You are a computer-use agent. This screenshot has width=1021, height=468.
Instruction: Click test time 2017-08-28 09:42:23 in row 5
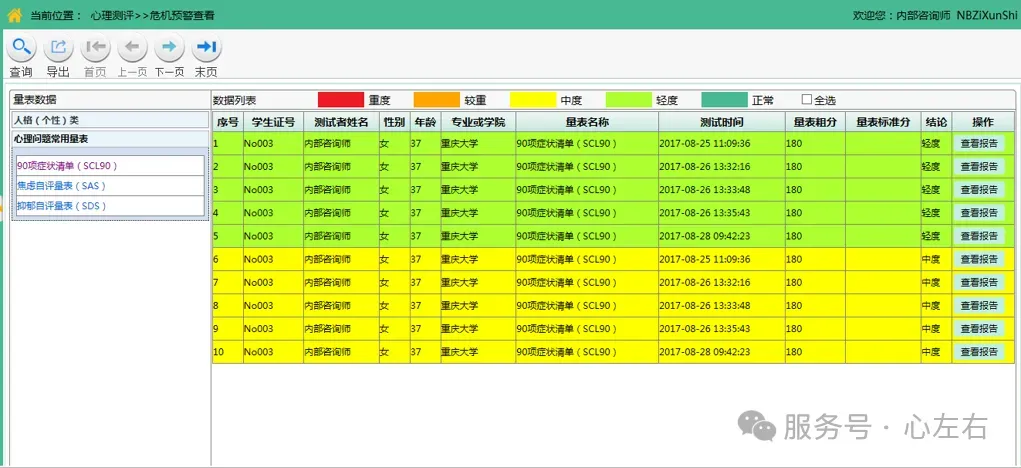tap(705, 236)
